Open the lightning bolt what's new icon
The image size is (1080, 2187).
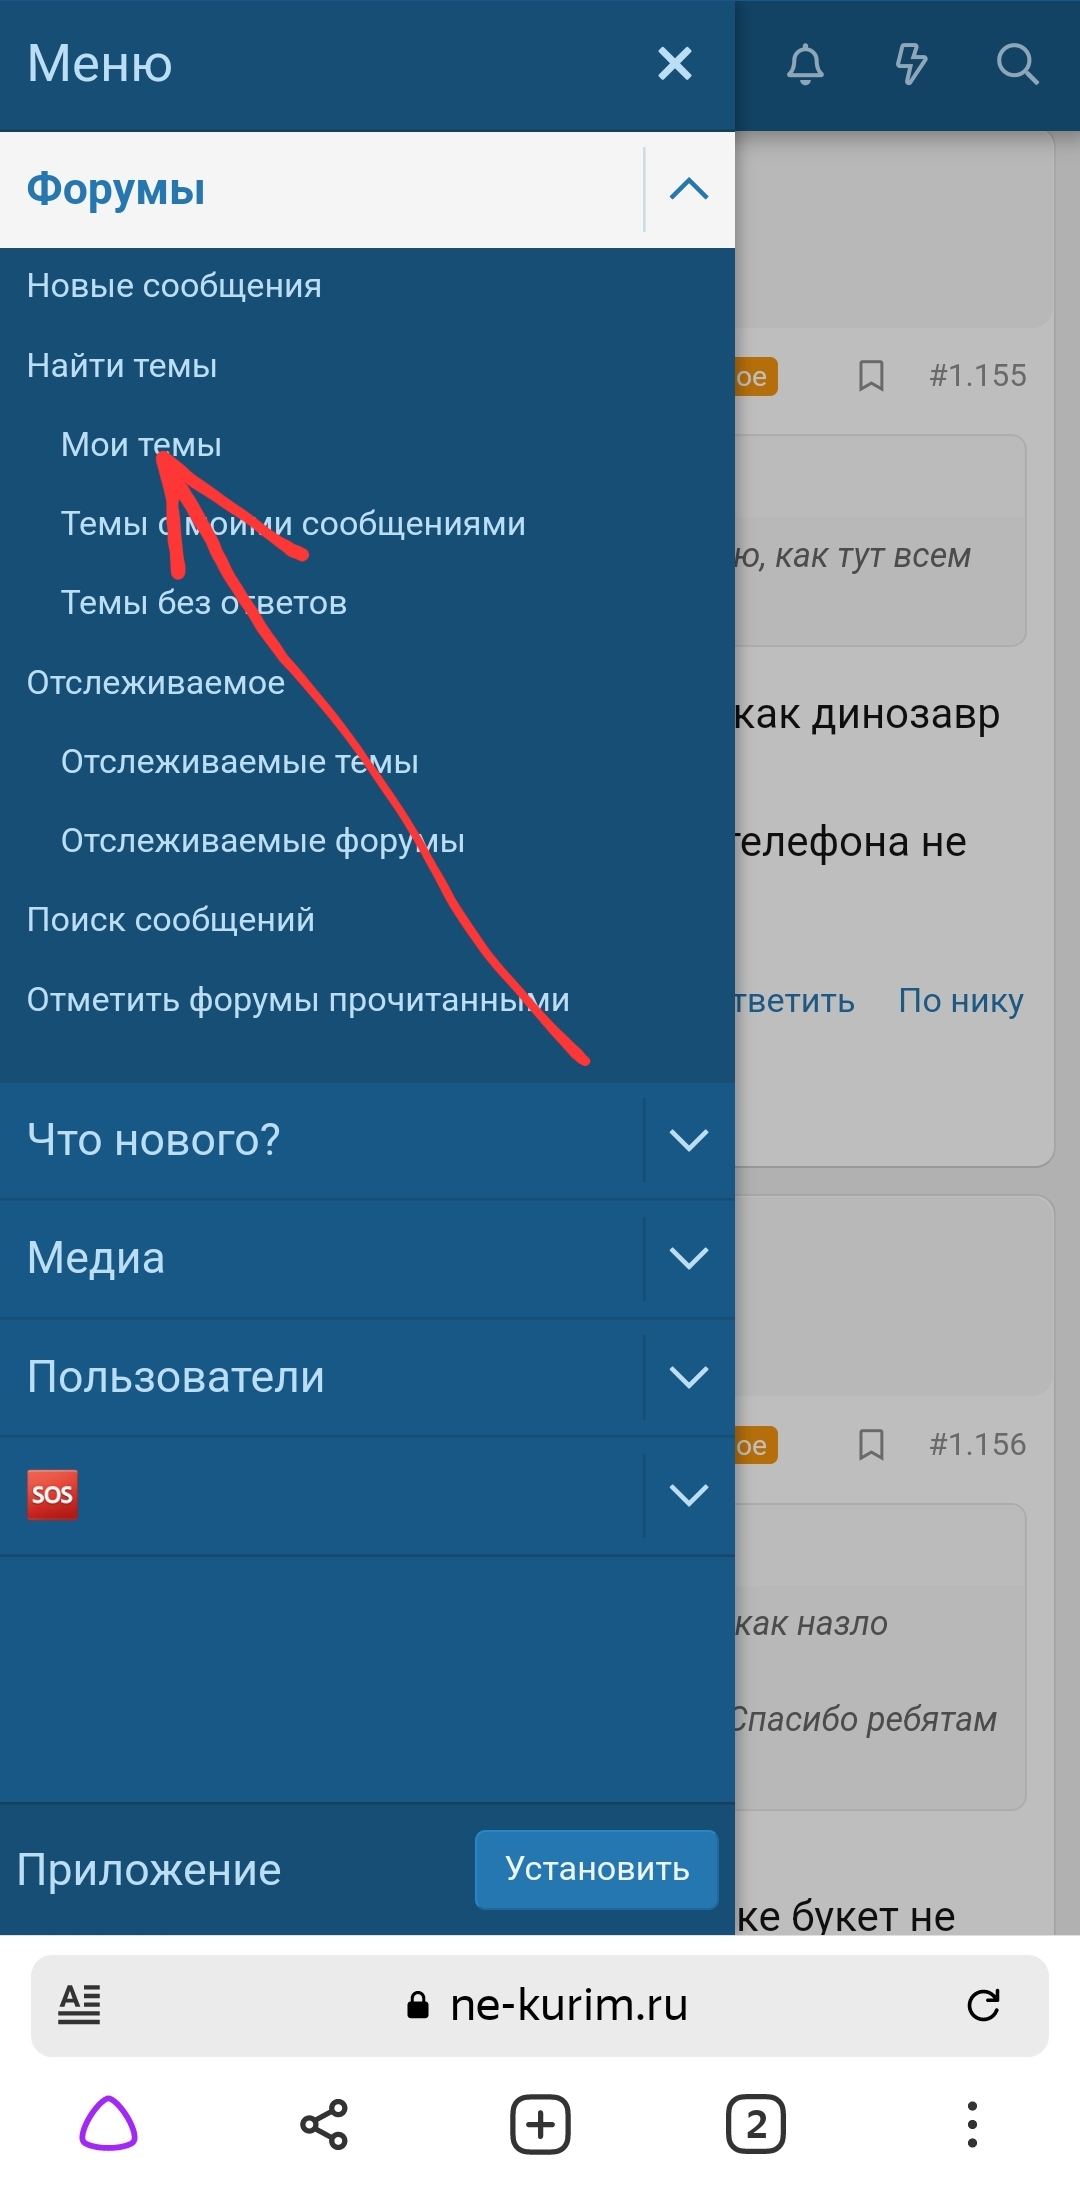tap(911, 65)
